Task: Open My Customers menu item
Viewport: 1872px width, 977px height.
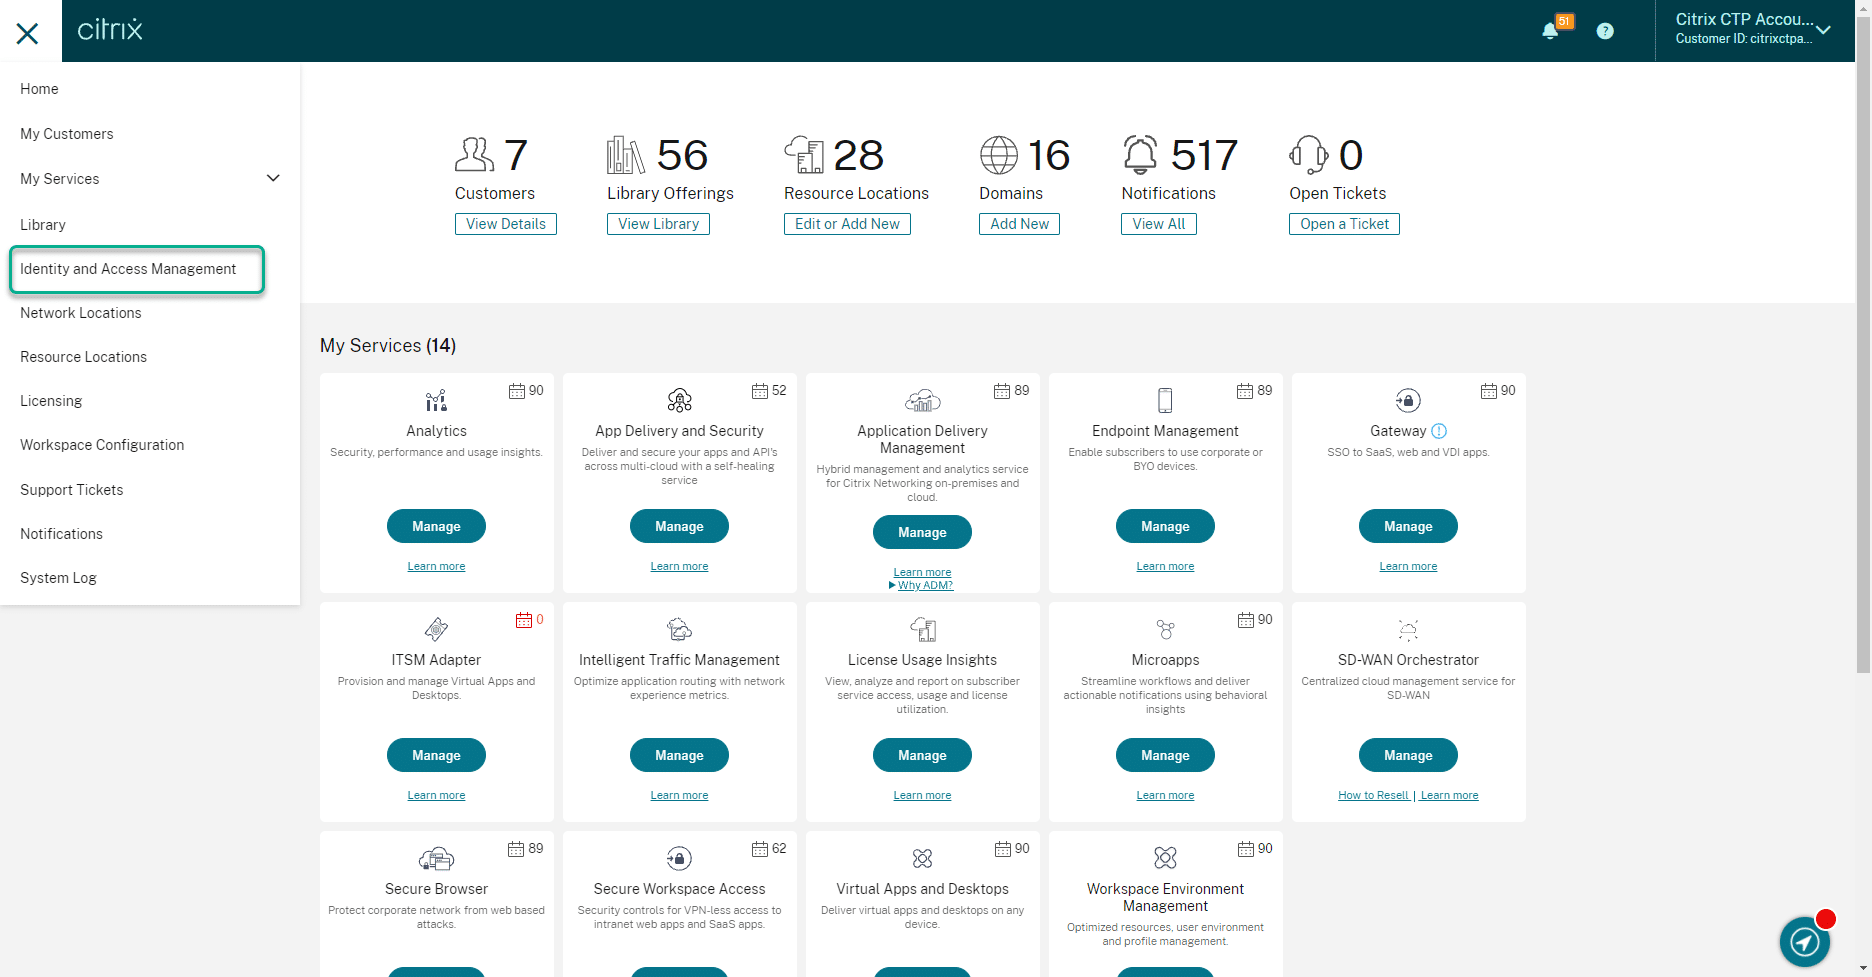Action: tap(67, 134)
